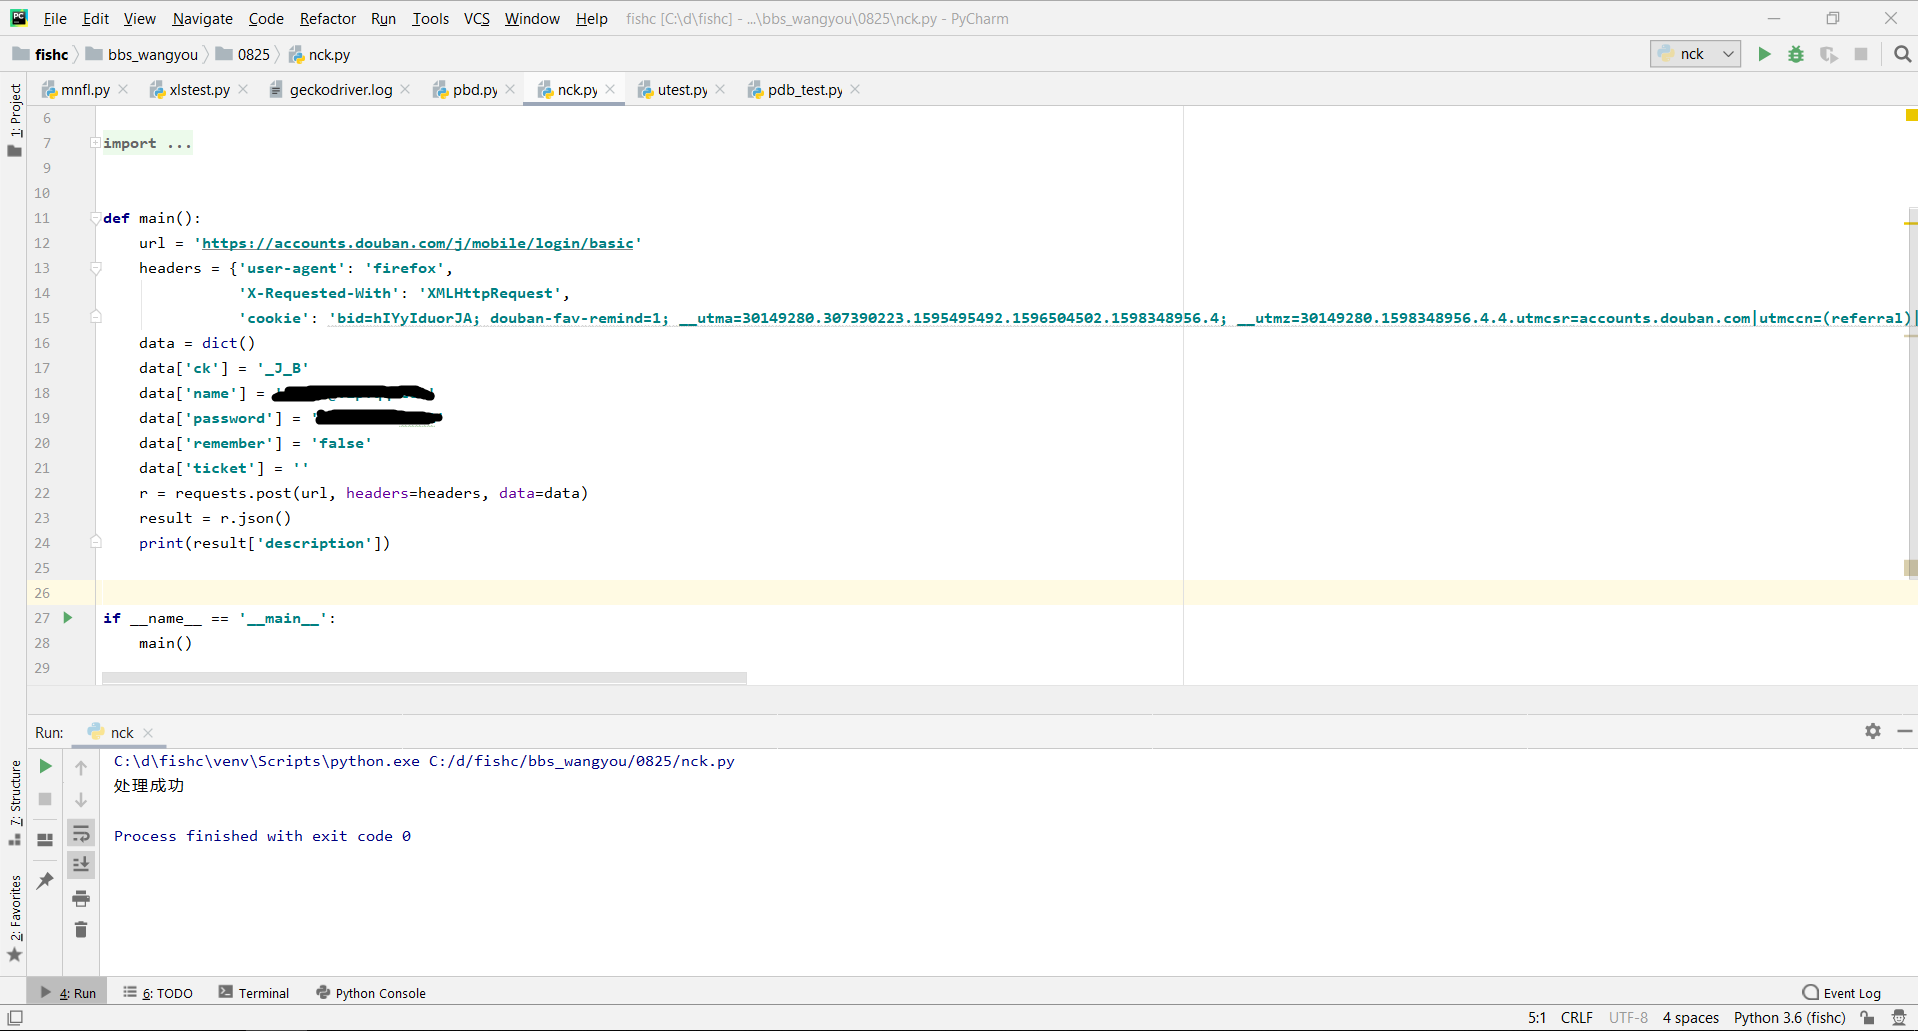The image size is (1918, 1031).
Task: Open the Project tool window
Action: pos(14,119)
